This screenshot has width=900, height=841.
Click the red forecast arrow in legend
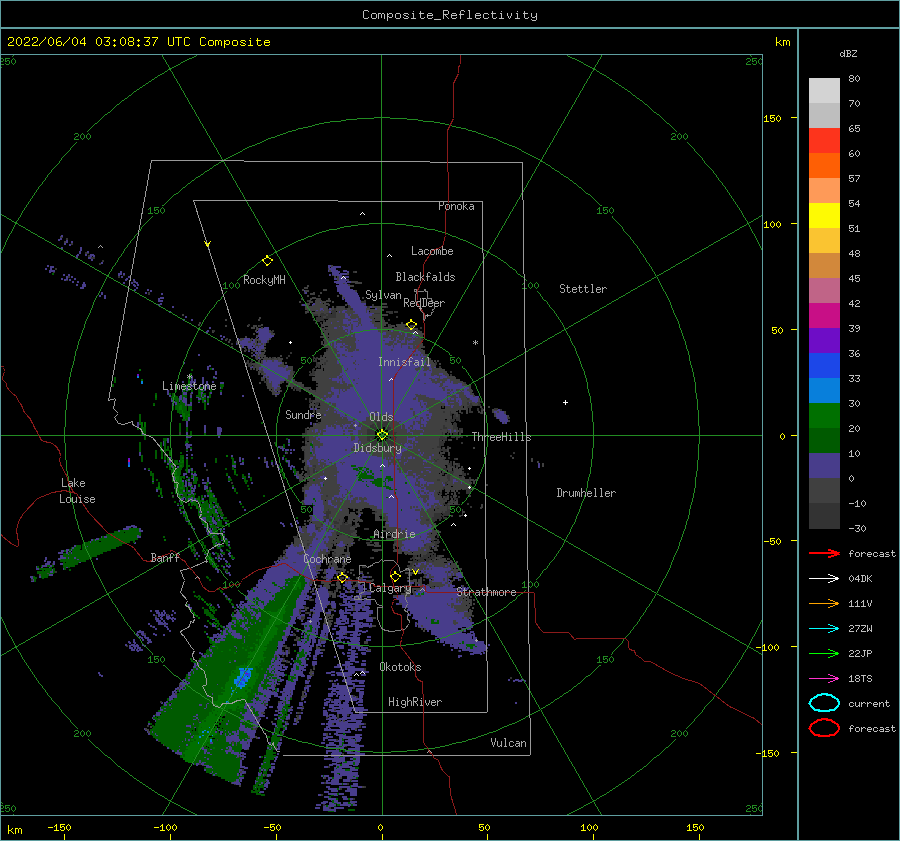coord(824,553)
